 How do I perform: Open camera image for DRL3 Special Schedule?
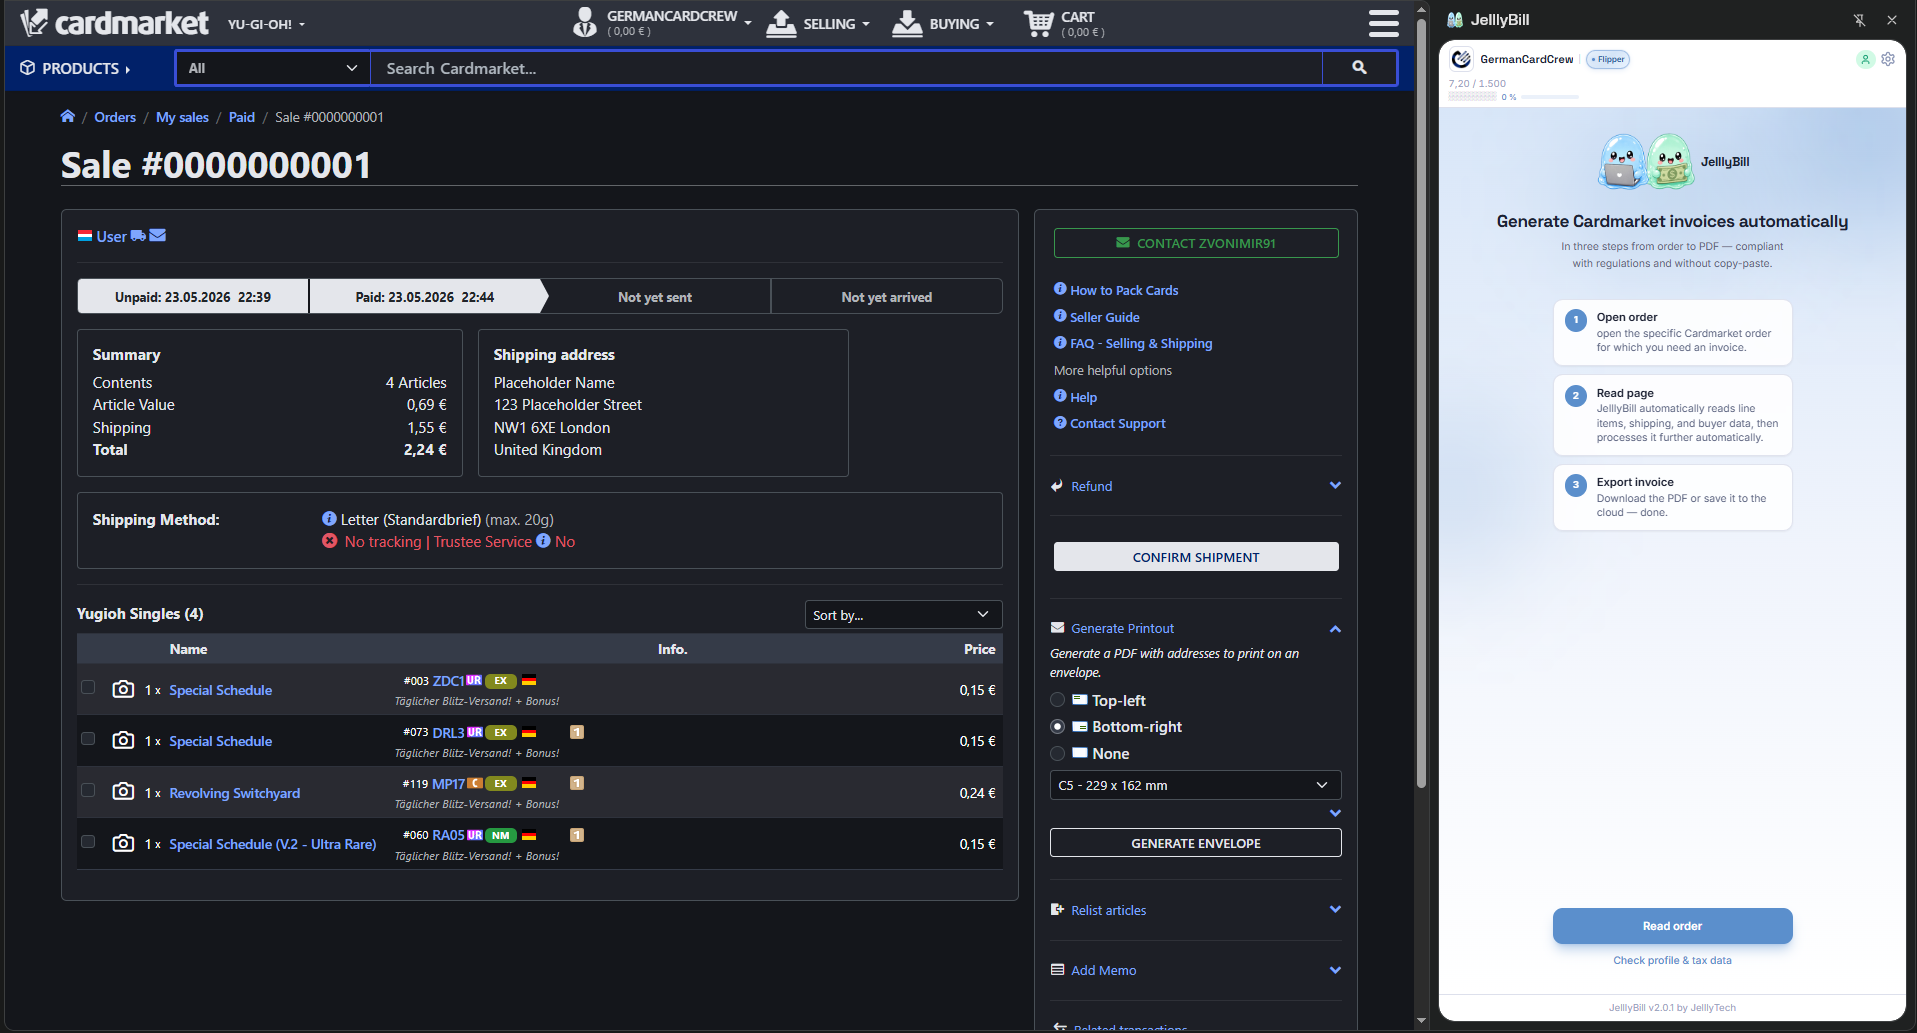[x=123, y=740]
